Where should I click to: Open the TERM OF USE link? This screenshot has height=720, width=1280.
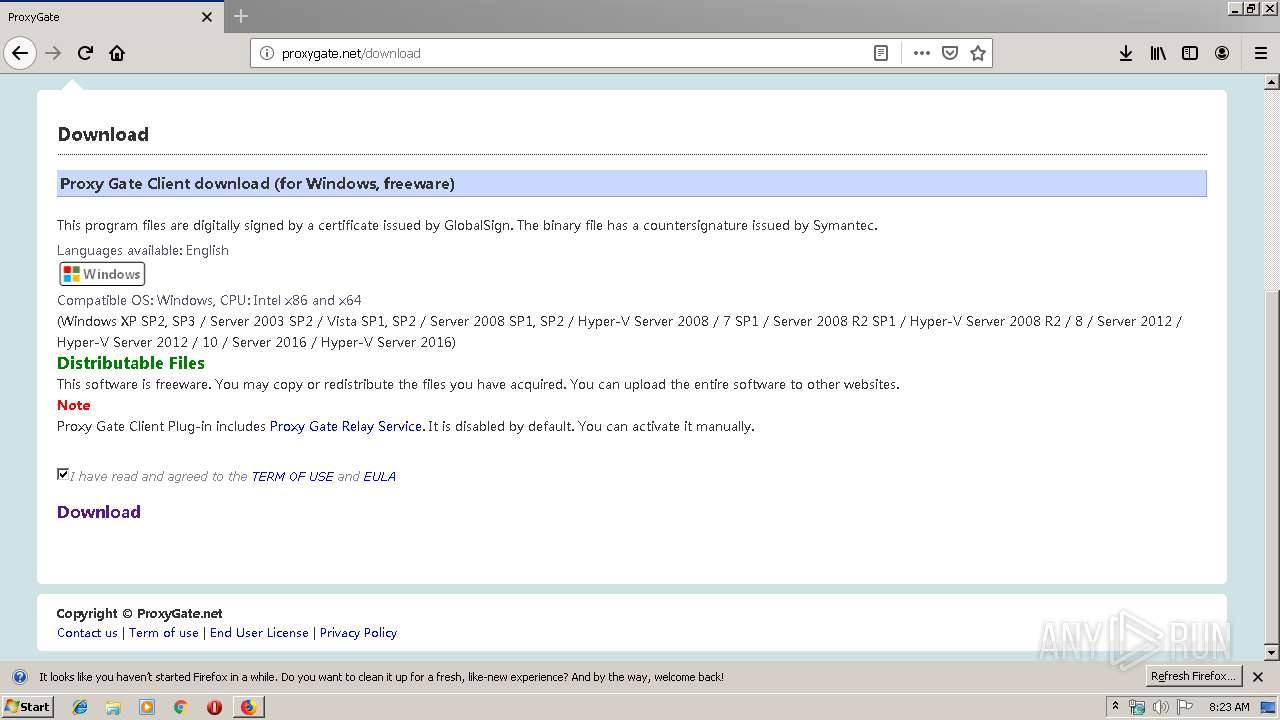pyautogui.click(x=292, y=476)
